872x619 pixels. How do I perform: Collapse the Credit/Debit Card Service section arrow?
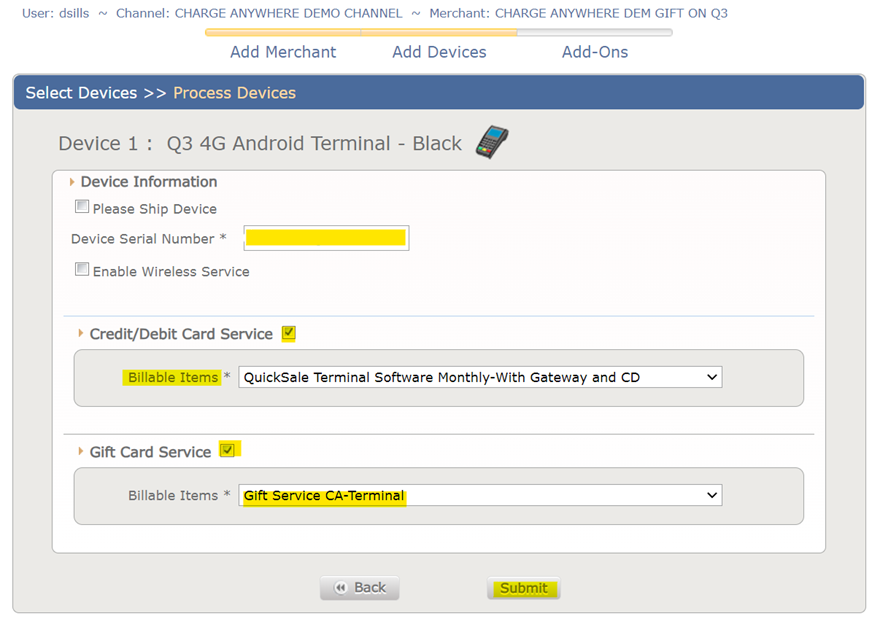pyautogui.click(x=81, y=334)
